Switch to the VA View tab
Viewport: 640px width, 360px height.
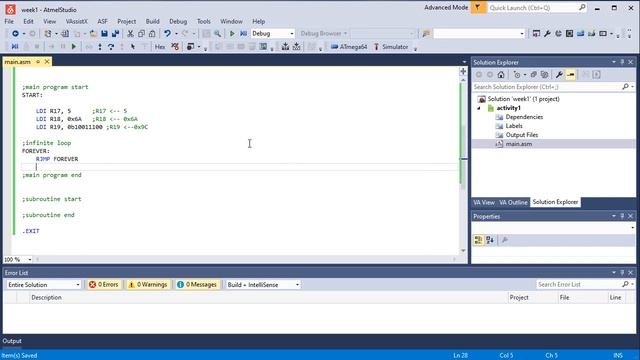click(484, 202)
